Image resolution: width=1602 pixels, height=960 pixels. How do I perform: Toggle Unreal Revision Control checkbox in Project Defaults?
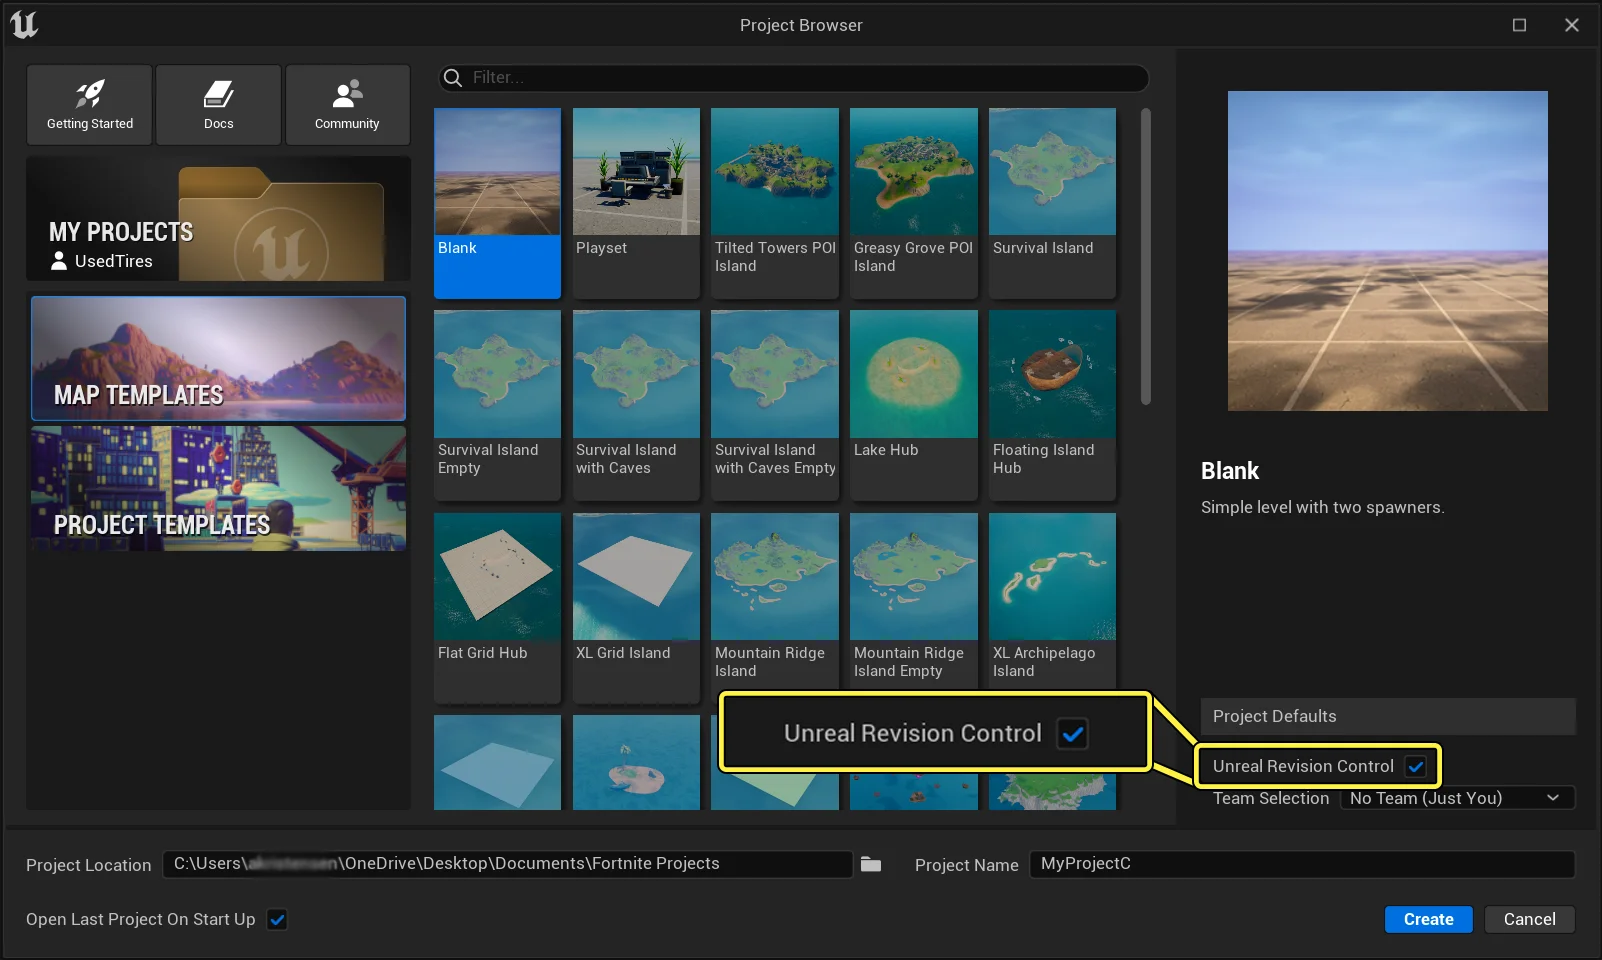[1415, 767]
